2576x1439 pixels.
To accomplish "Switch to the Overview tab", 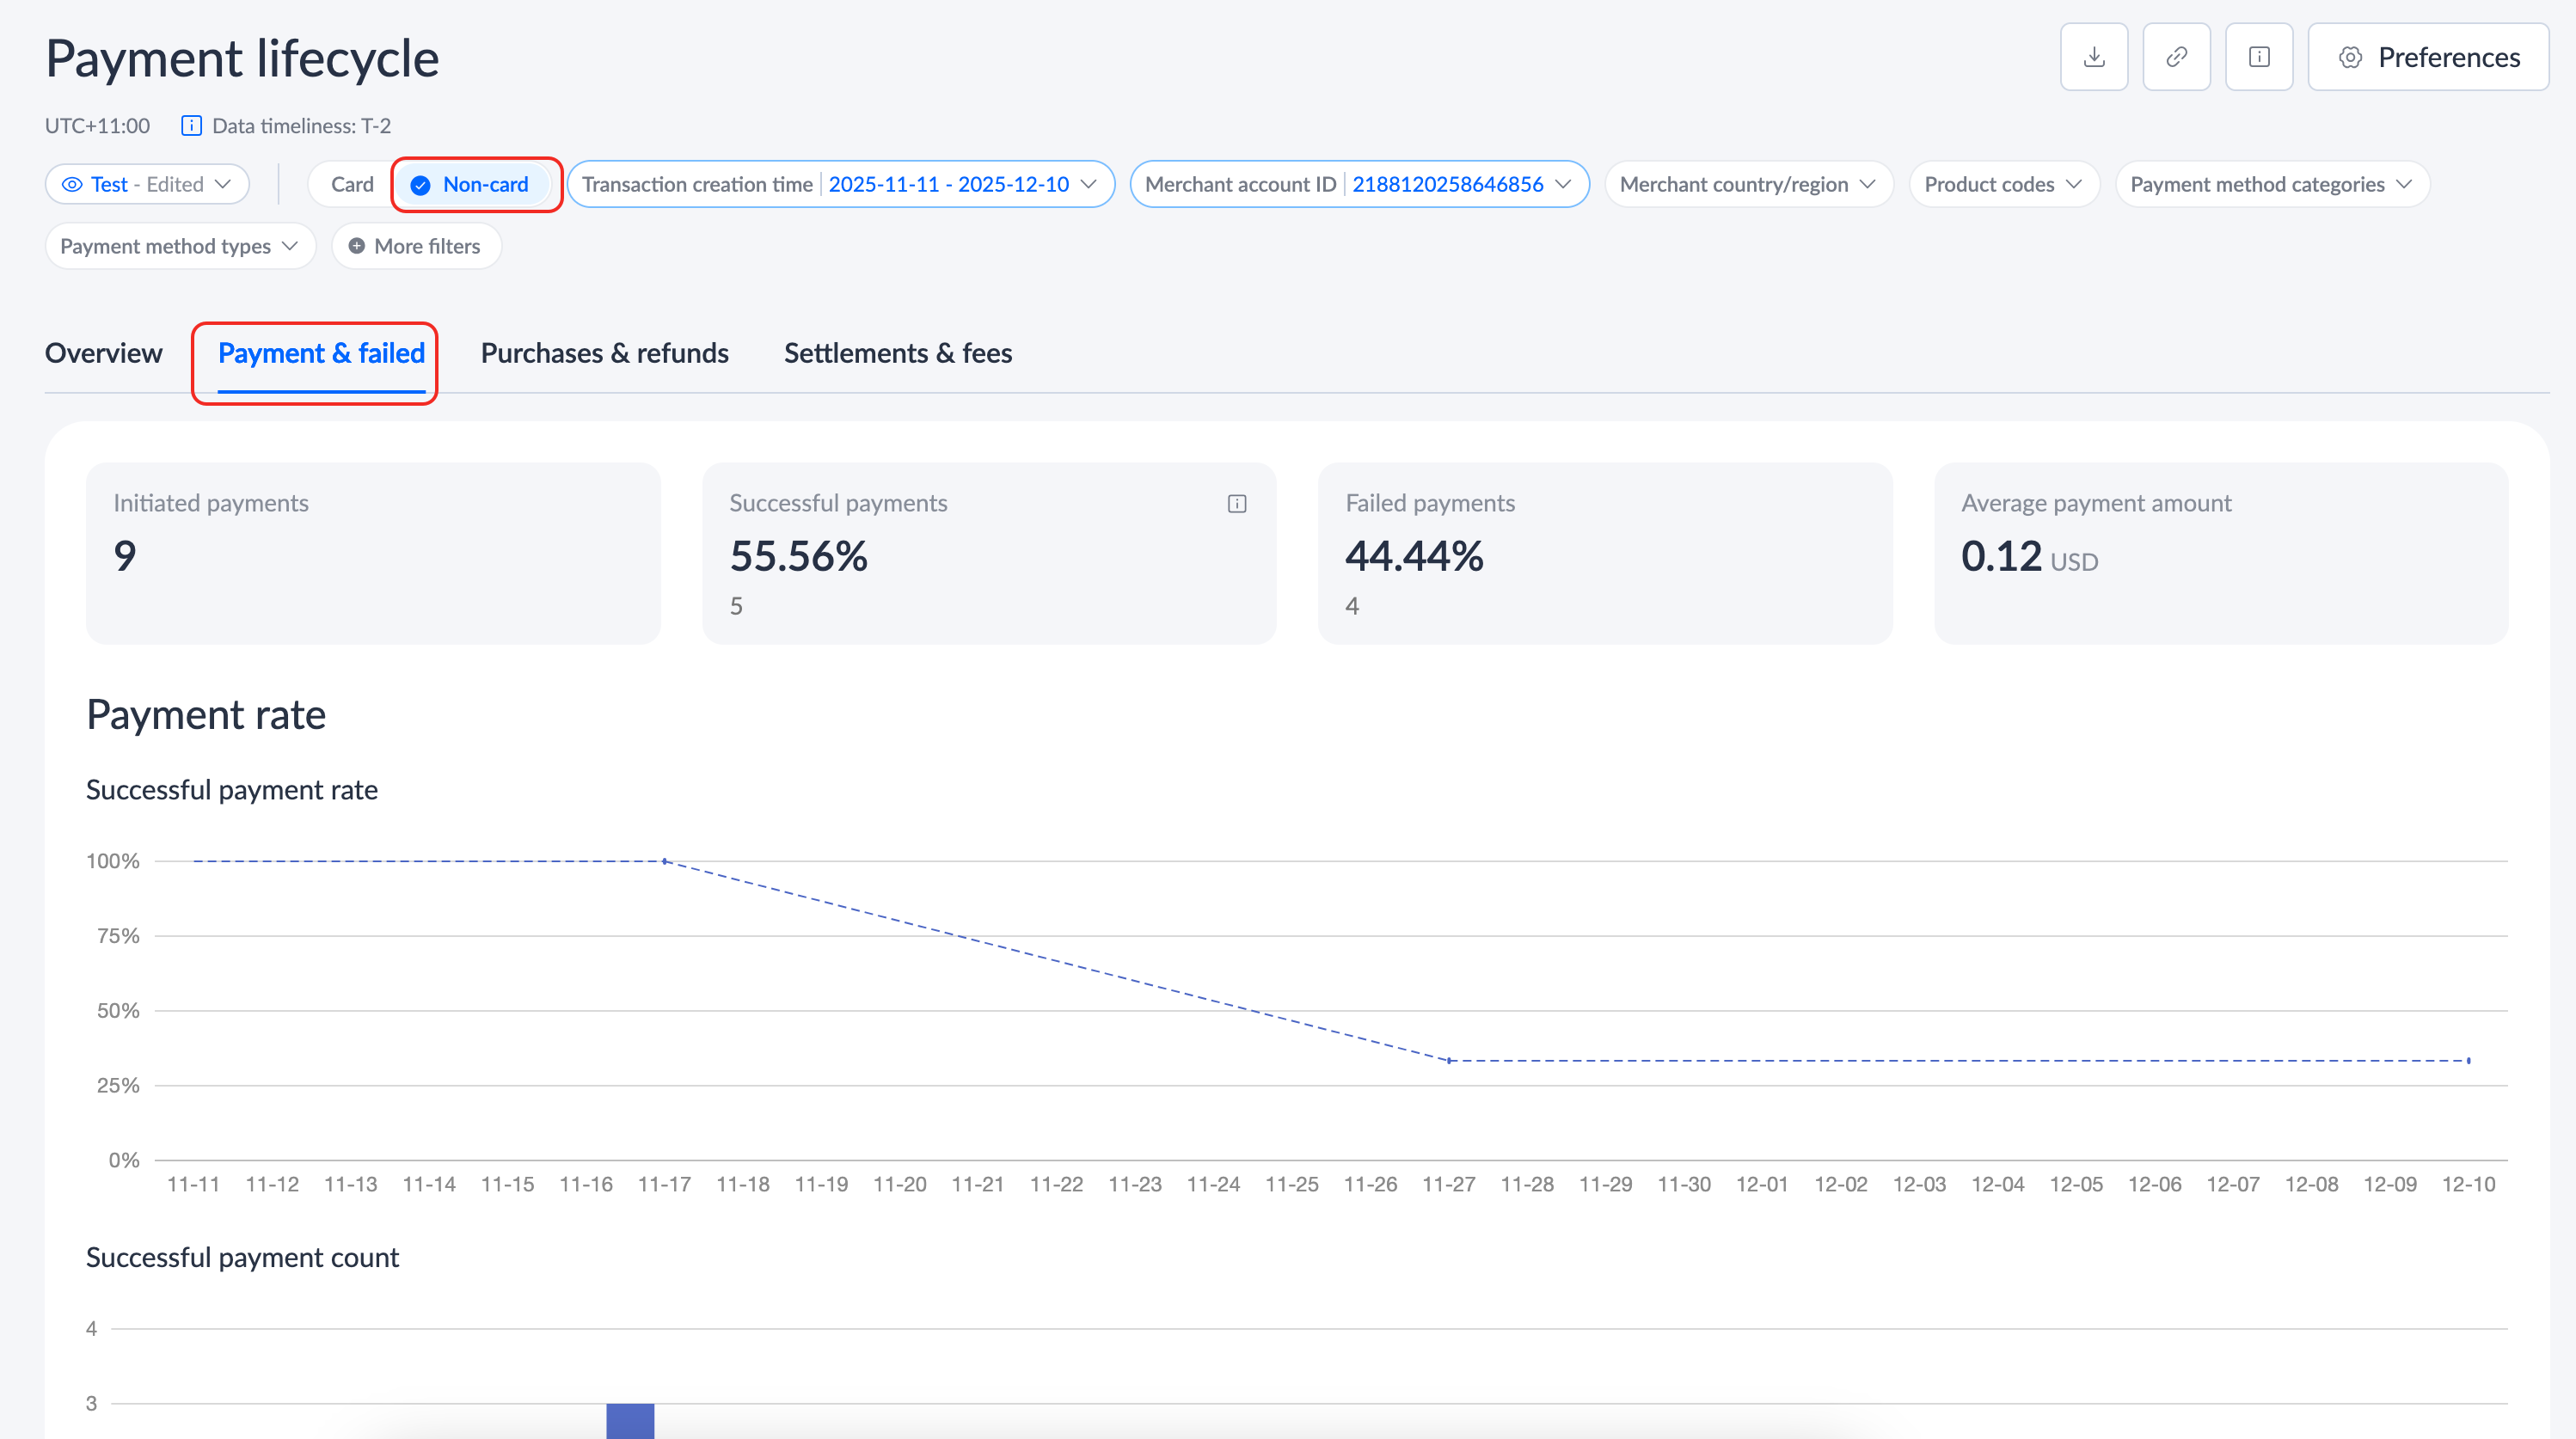I will pyautogui.click(x=103, y=353).
